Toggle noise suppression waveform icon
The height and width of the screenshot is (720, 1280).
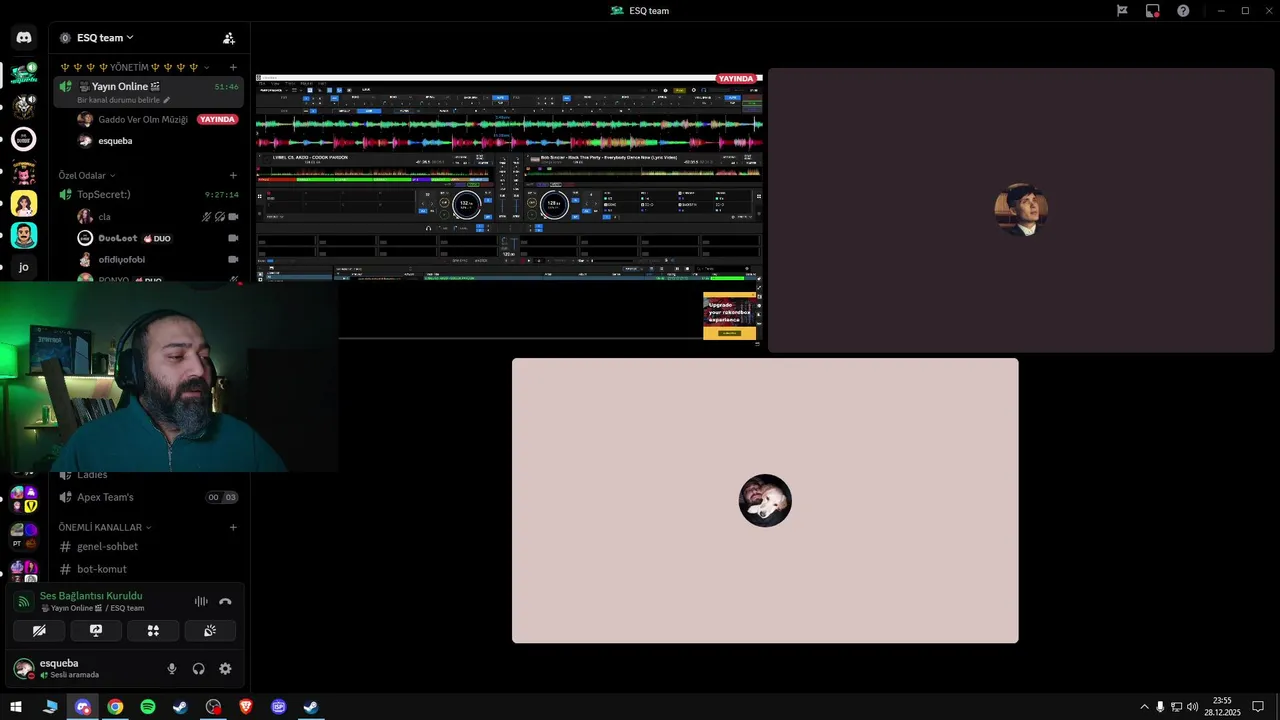[x=201, y=601]
